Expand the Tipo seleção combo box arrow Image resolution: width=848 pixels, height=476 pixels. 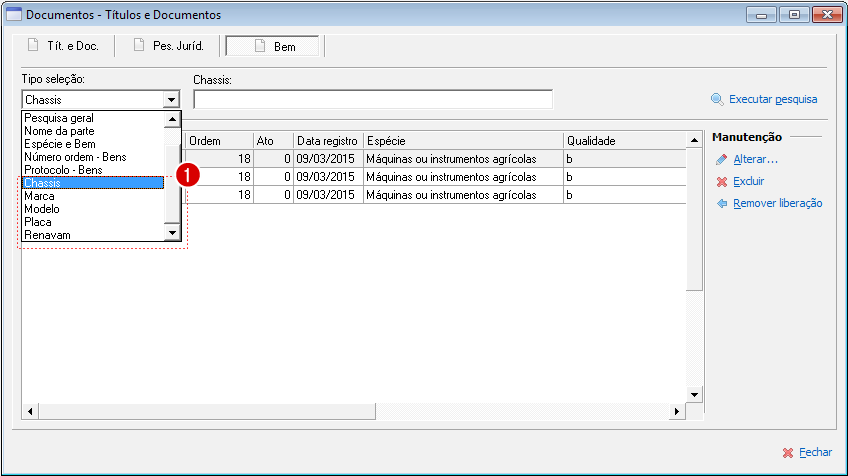point(172,100)
